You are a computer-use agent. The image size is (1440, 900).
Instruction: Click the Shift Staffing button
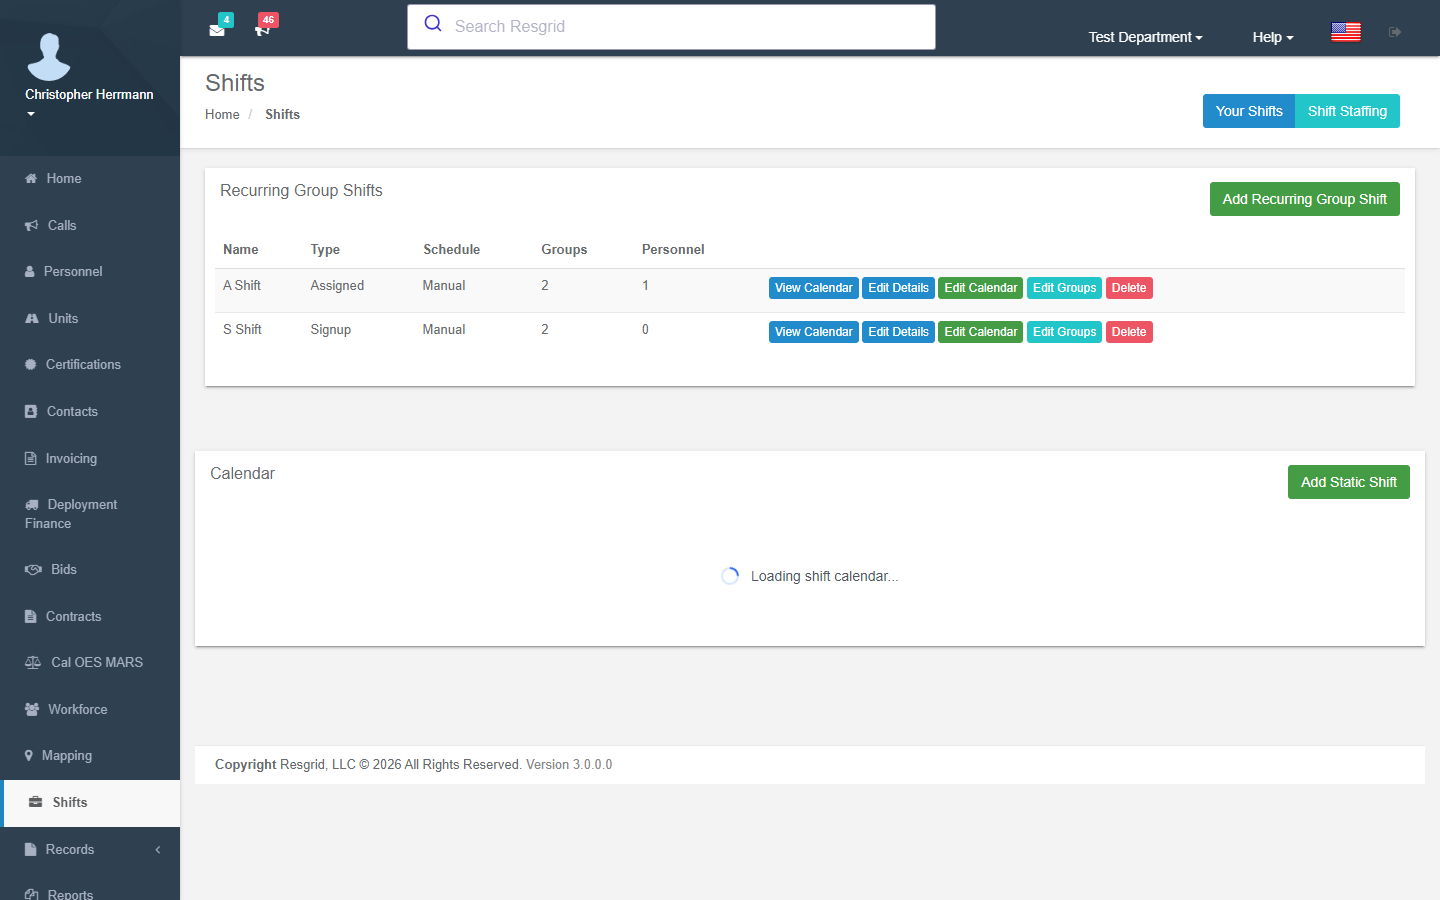[1347, 111]
